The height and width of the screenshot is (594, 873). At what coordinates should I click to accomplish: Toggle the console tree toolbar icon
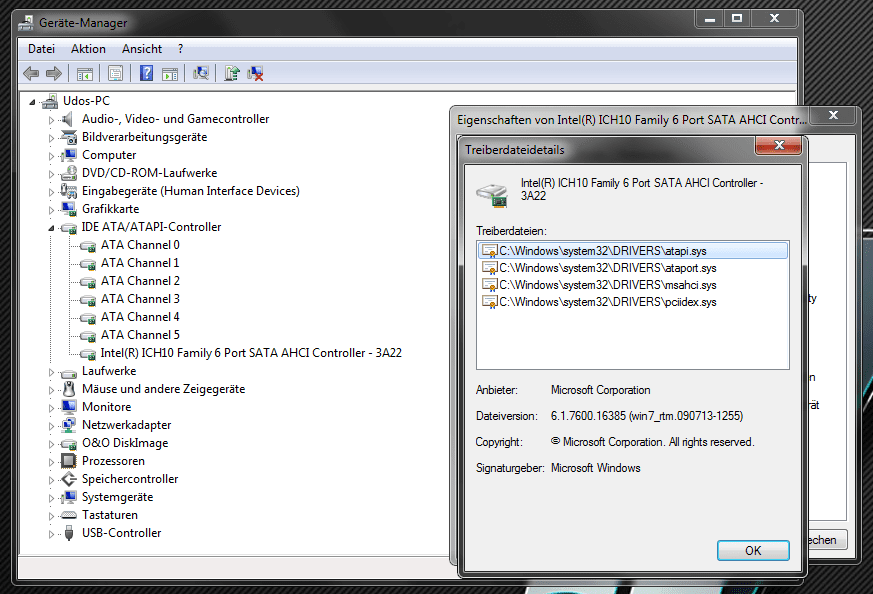85,73
